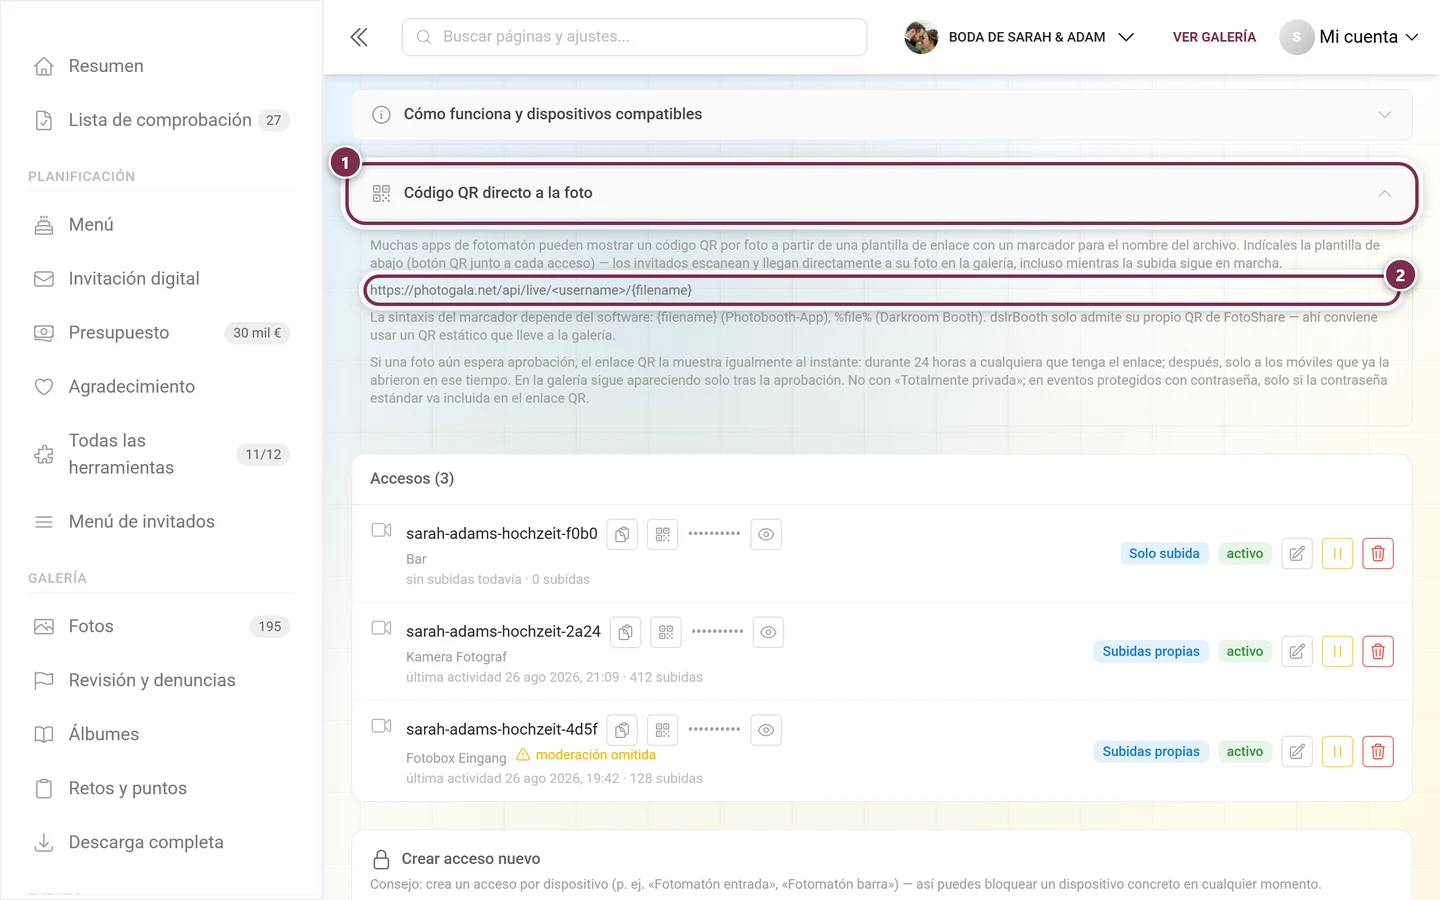Image resolution: width=1440 pixels, height=900 pixels.
Task: Delete the sarah-adams-hochzeit-f0b0 access
Action: [1378, 553]
